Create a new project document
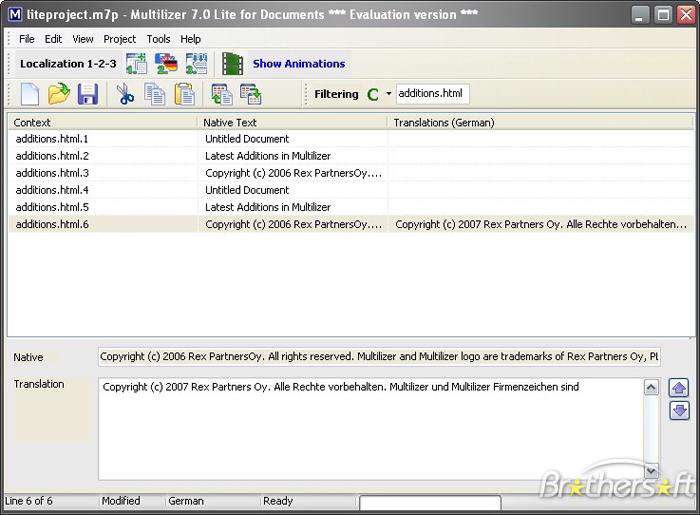 pyautogui.click(x=30, y=94)
